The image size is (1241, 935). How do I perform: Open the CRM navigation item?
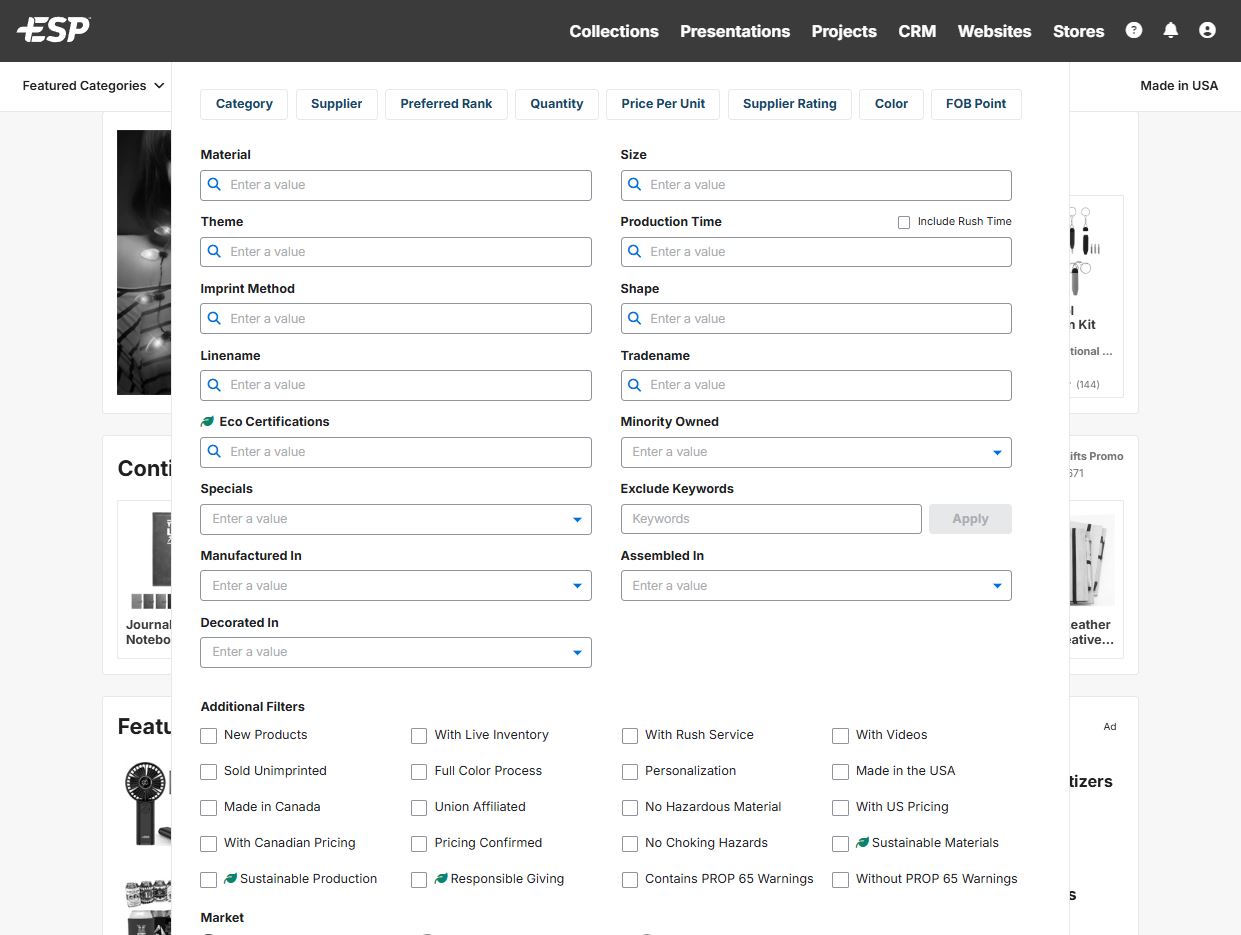[916, 31]
